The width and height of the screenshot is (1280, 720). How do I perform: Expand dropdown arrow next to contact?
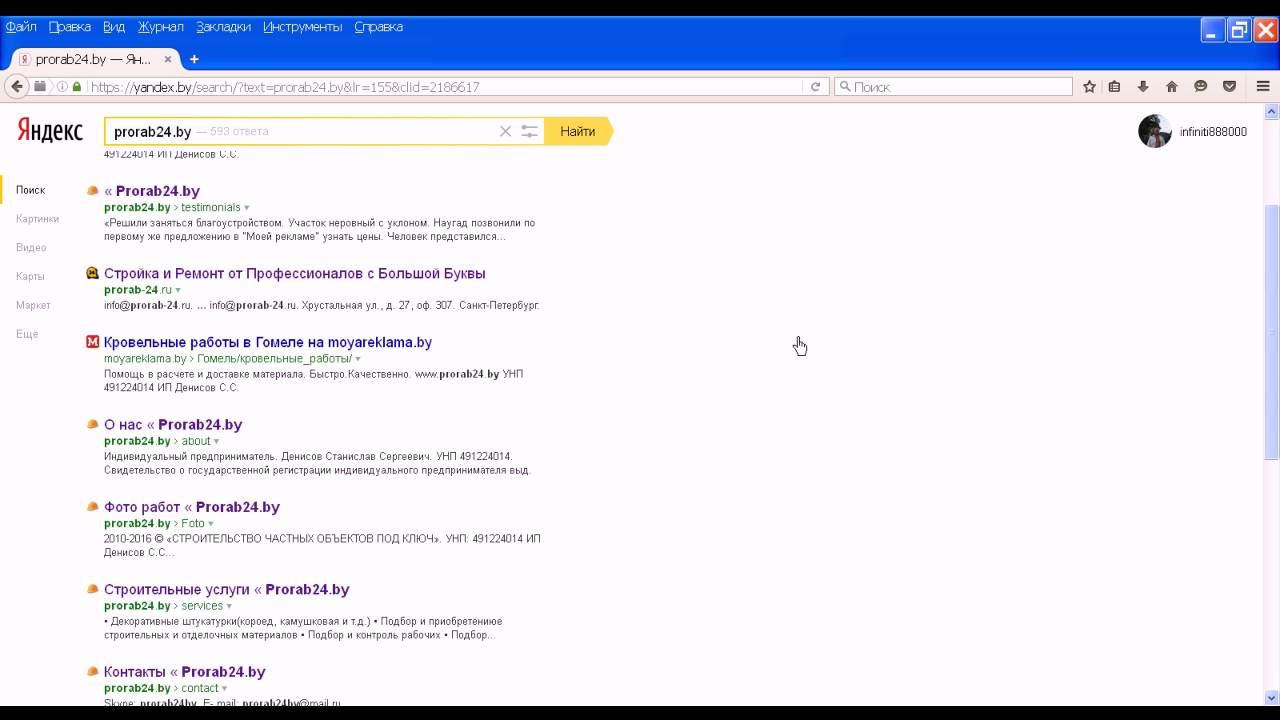pos(224,689)
